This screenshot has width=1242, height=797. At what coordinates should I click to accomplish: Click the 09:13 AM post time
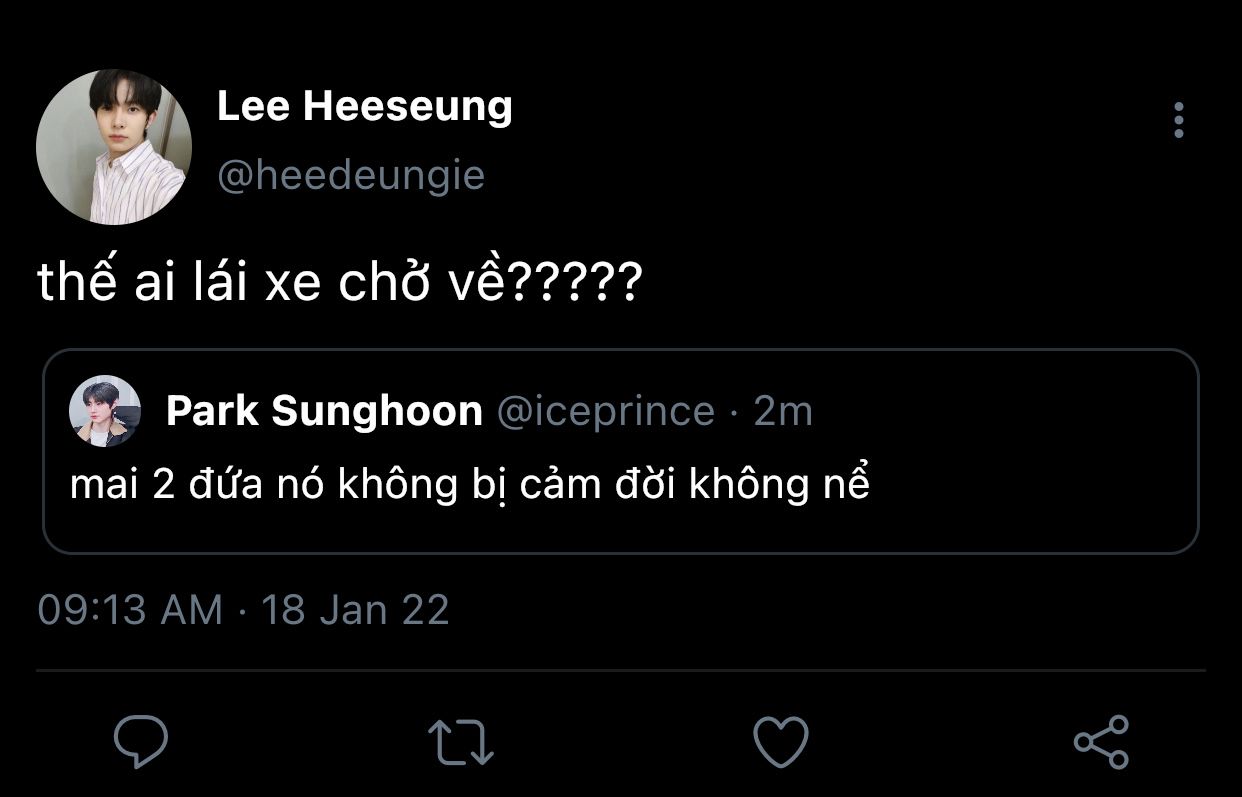(x=130, y=609)
